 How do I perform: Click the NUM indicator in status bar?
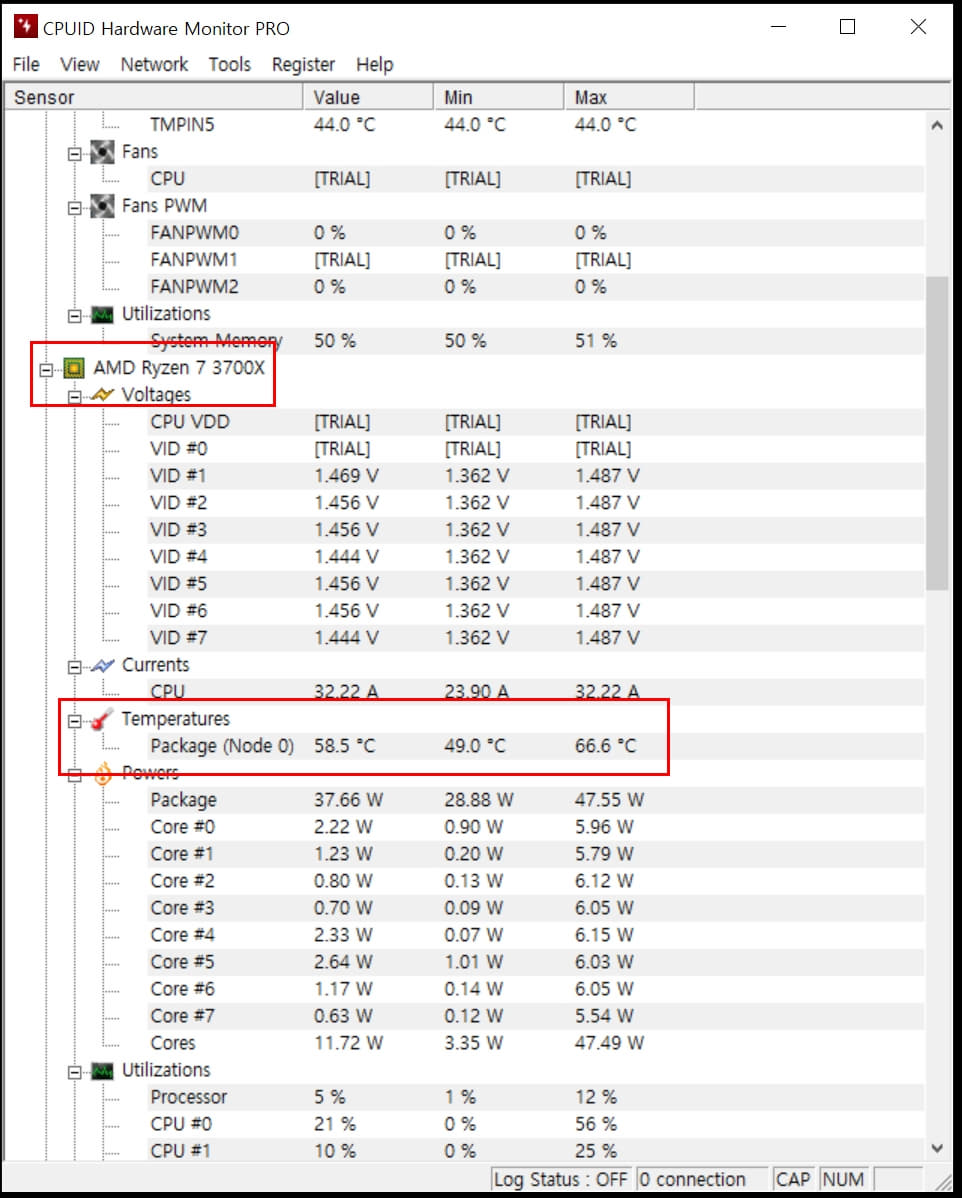point(844,1180)
